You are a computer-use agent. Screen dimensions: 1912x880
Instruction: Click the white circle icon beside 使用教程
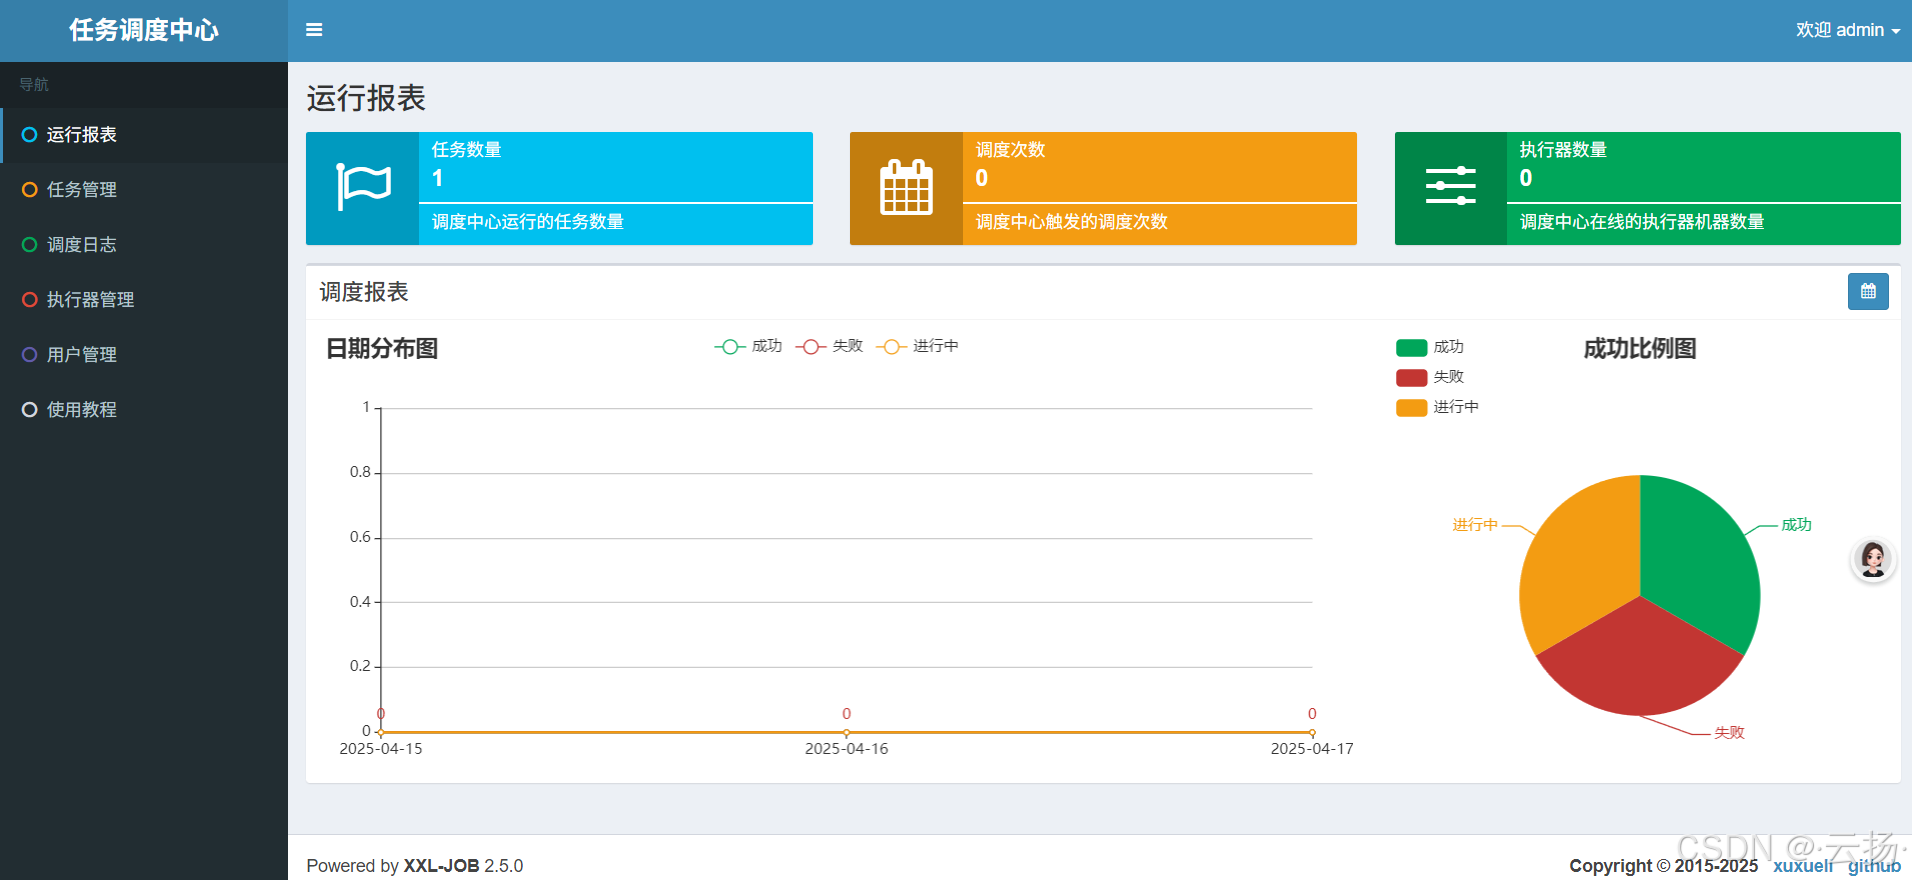[x=29, y=410]
